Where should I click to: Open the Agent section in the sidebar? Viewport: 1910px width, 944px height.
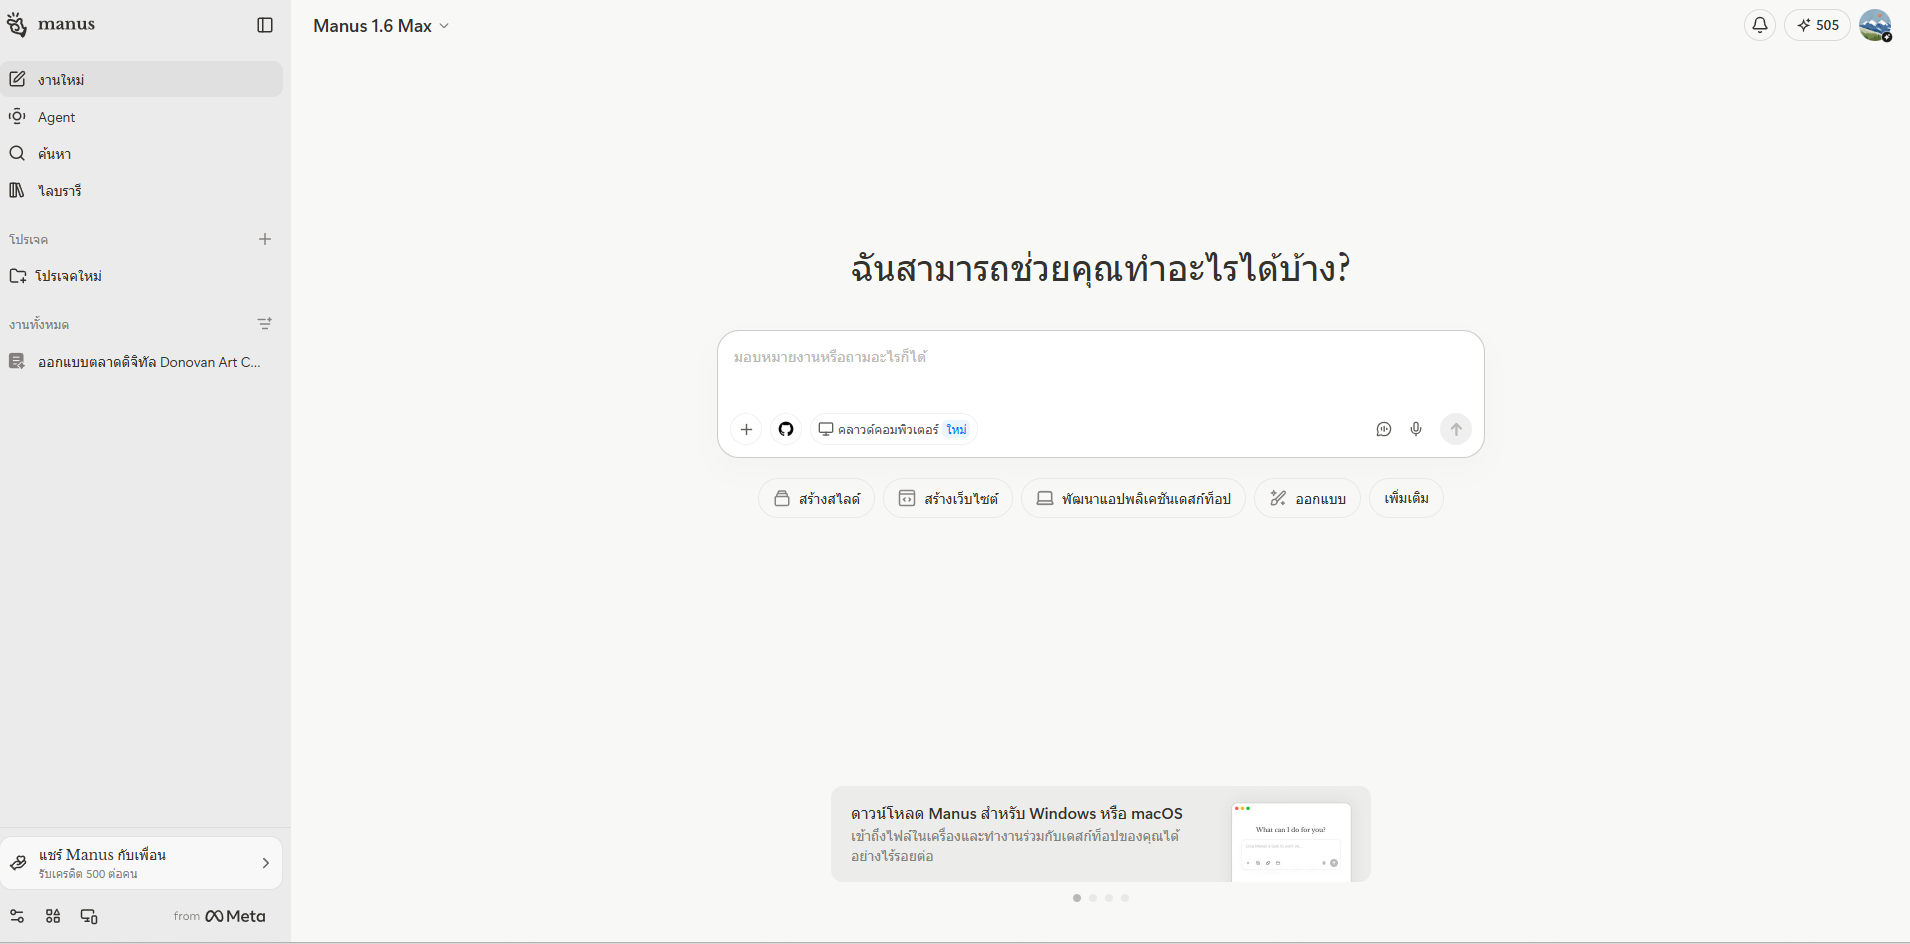[x=142, y=117]
